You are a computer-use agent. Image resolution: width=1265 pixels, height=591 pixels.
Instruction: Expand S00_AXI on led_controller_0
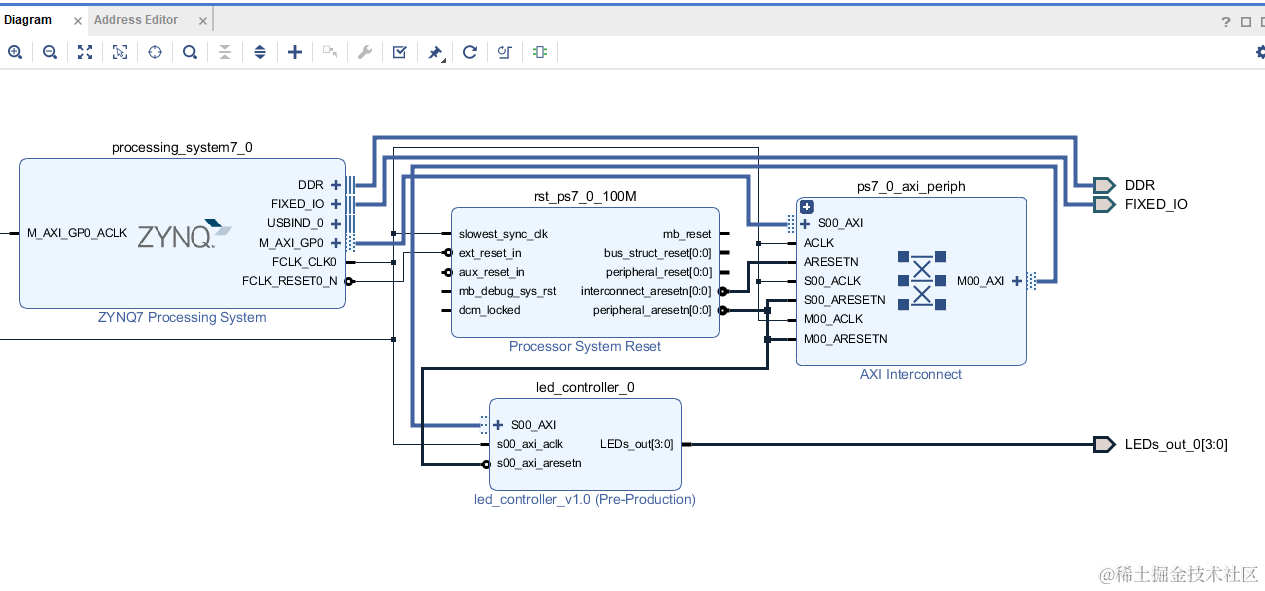(498, 425)
